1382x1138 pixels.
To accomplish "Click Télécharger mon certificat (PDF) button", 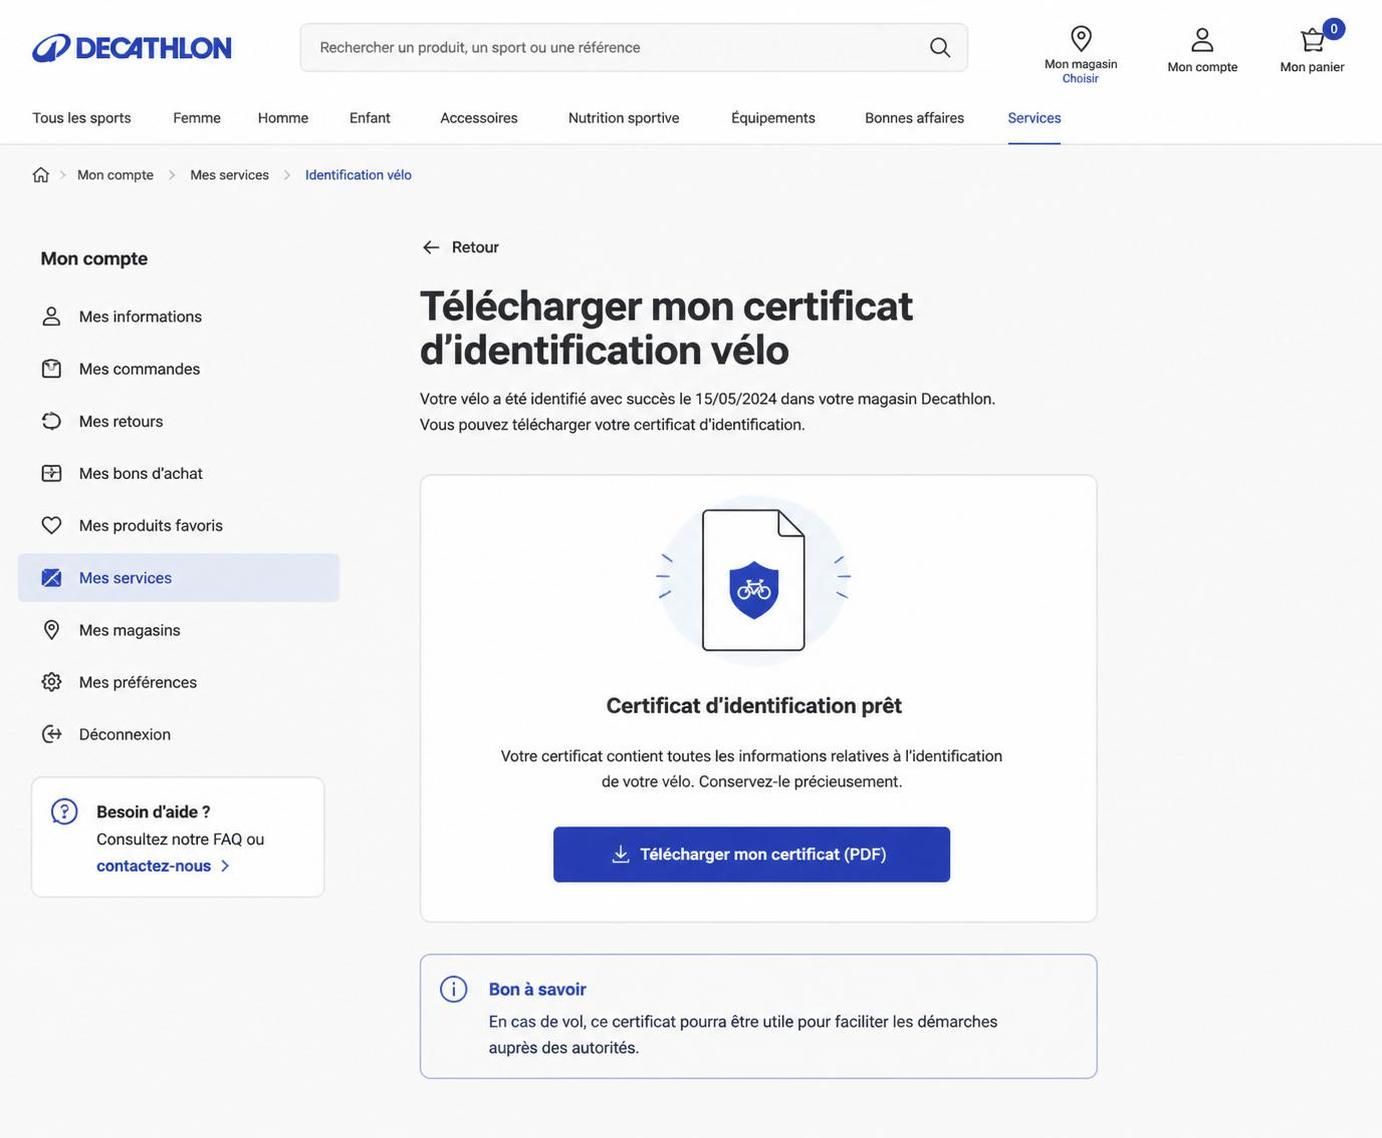I will tap(752, 855).
